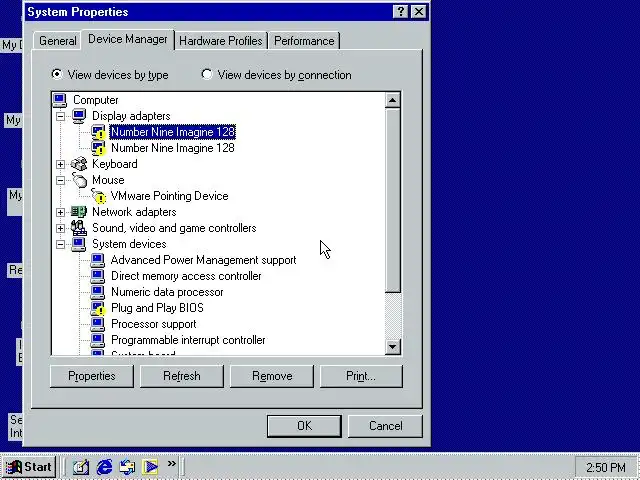Click the play-arrow quick launch icon
Screen dimensions: 640x480
(150, 467)
